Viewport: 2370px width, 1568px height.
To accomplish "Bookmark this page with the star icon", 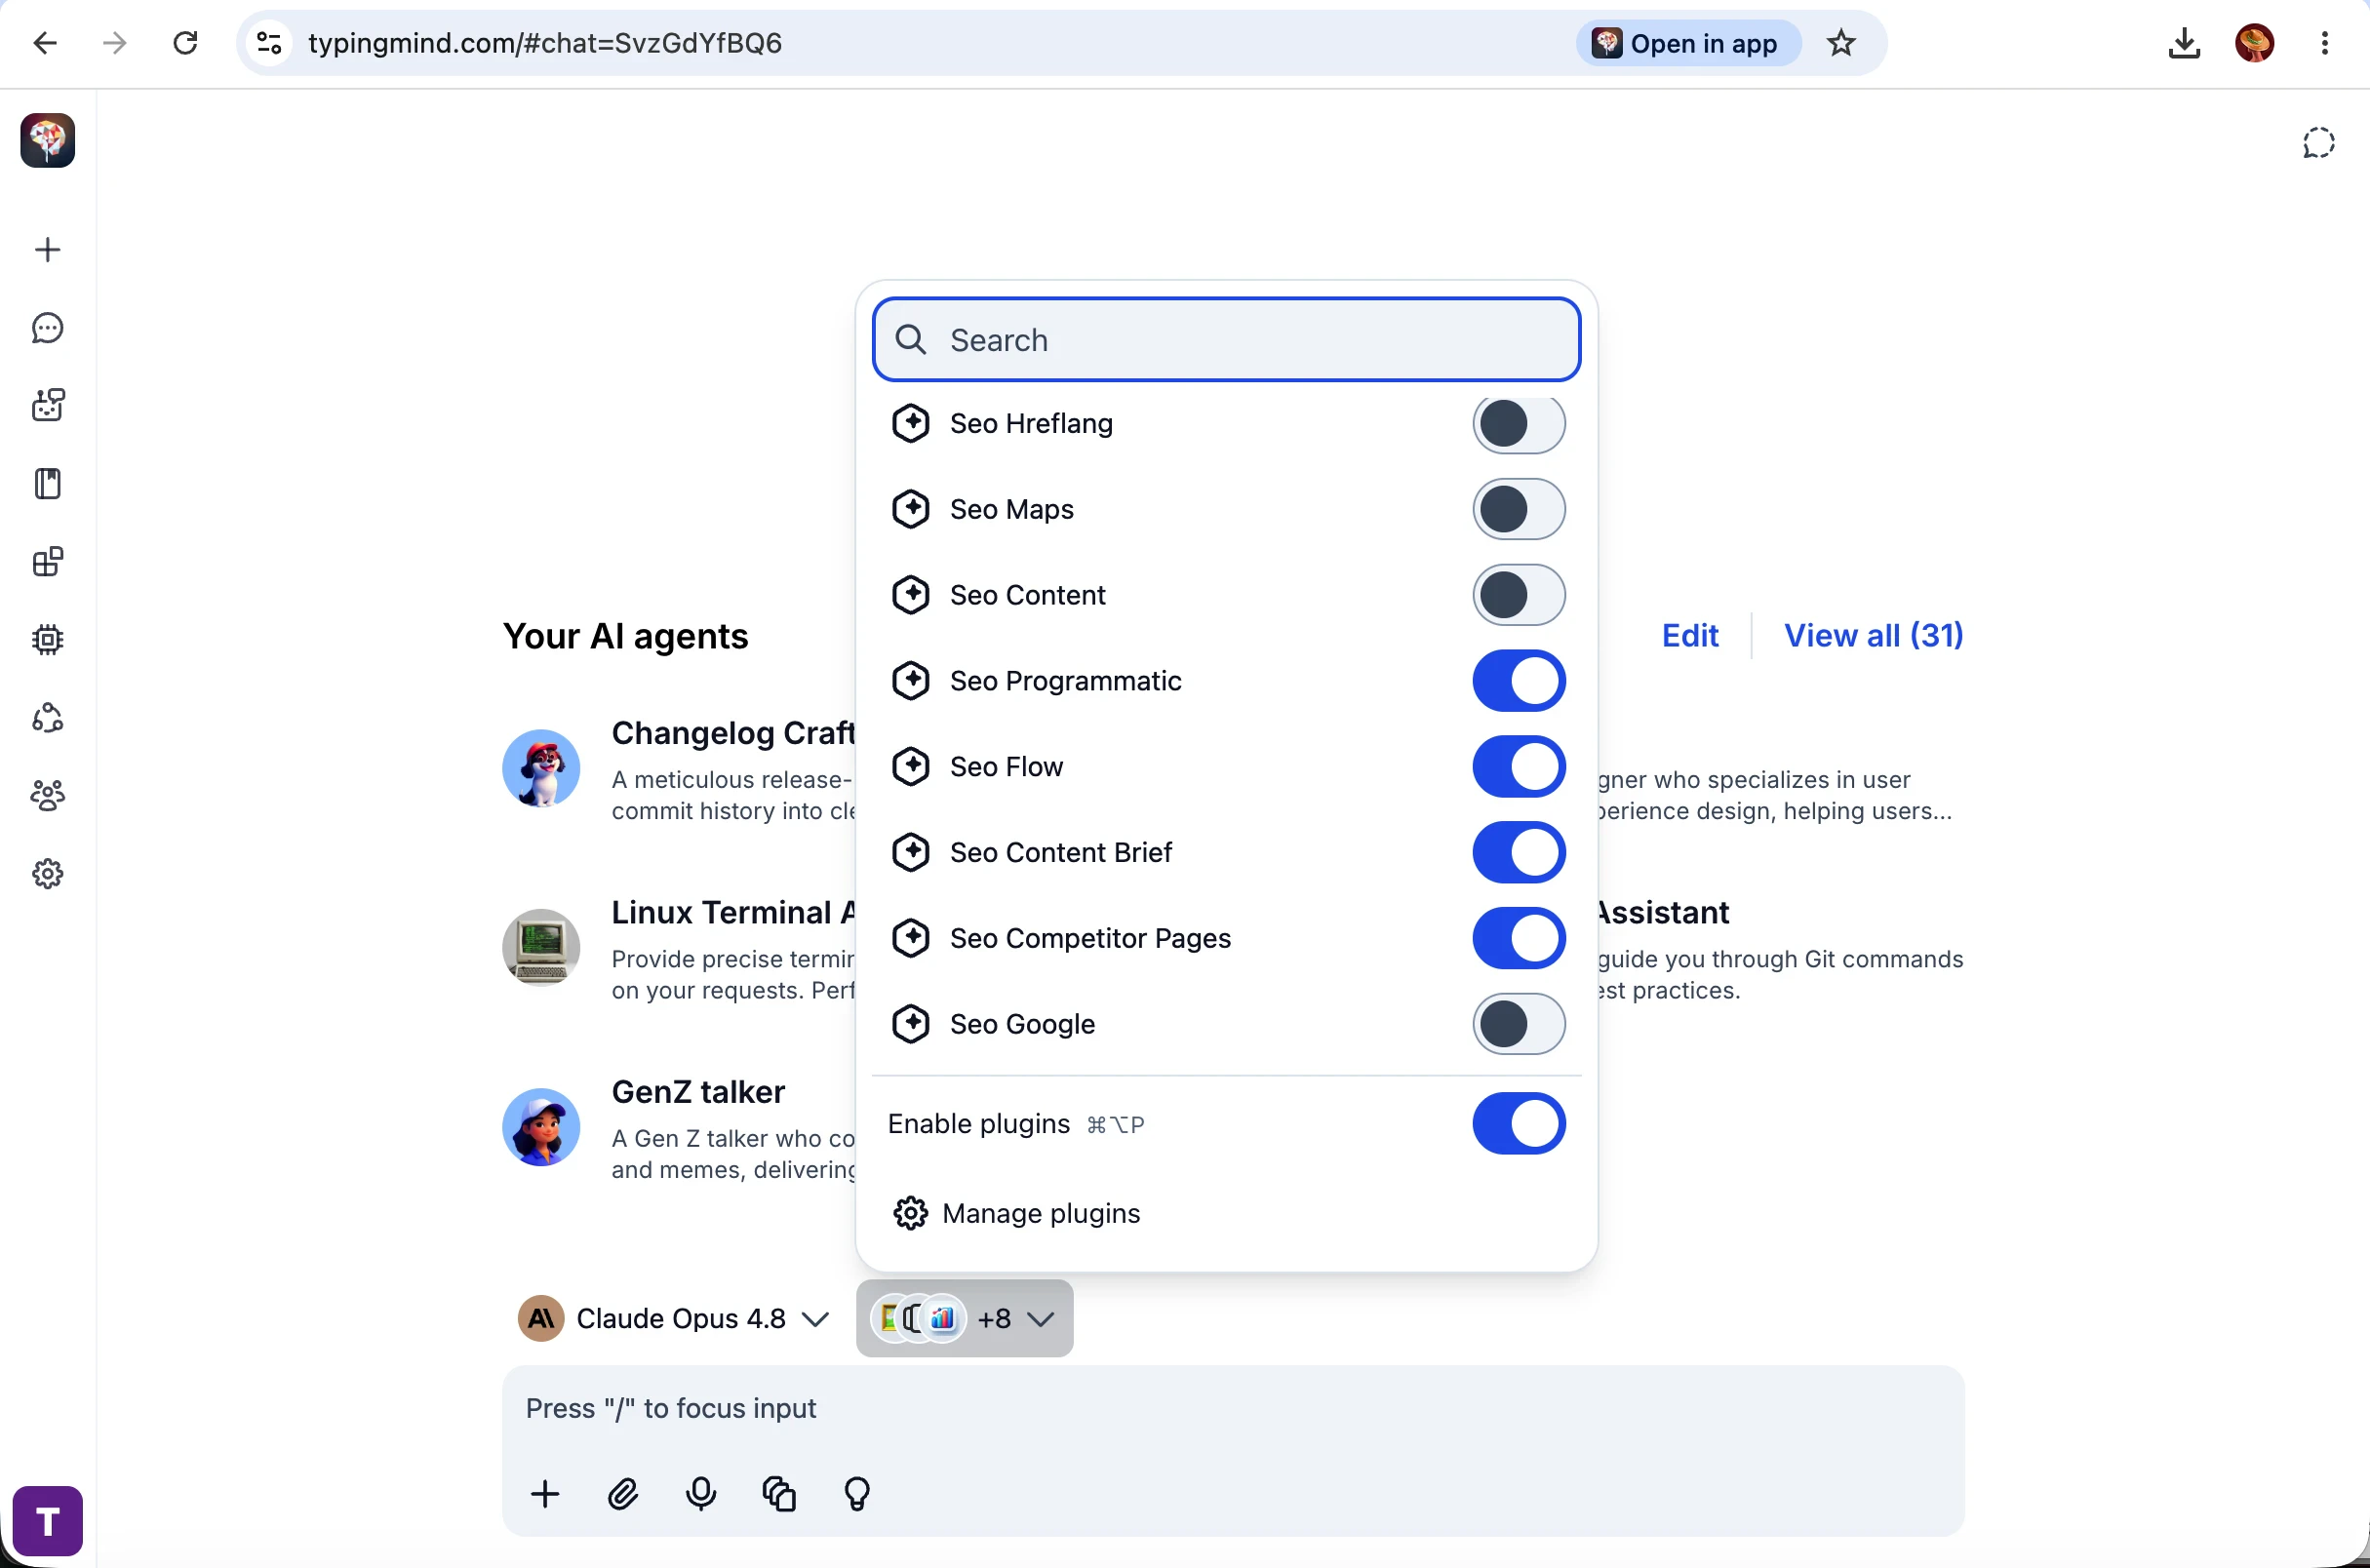I will [1841, 43].
